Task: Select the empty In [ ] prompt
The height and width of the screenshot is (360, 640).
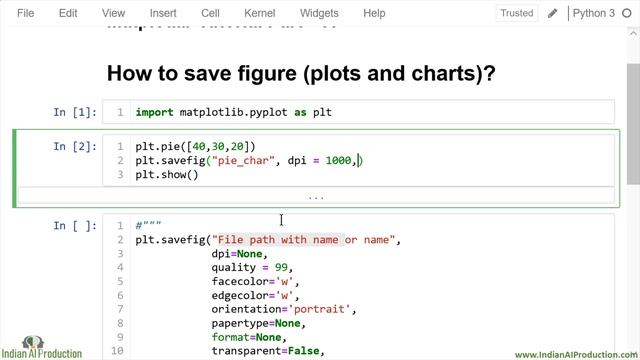Action: [x=75, y=225]
